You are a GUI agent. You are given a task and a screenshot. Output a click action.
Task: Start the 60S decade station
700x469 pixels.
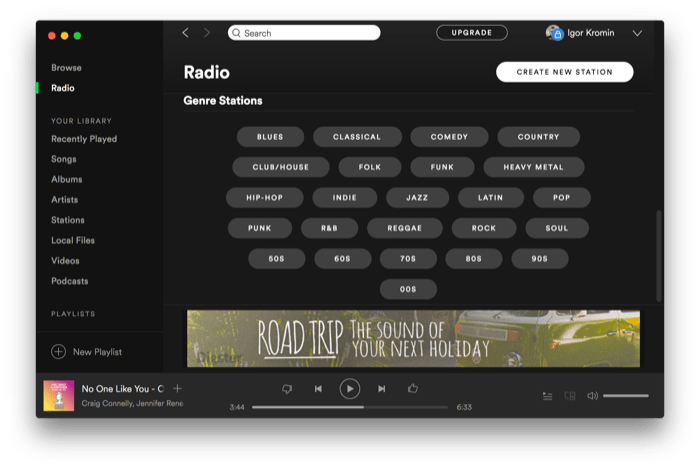click(x=342, y=258)
